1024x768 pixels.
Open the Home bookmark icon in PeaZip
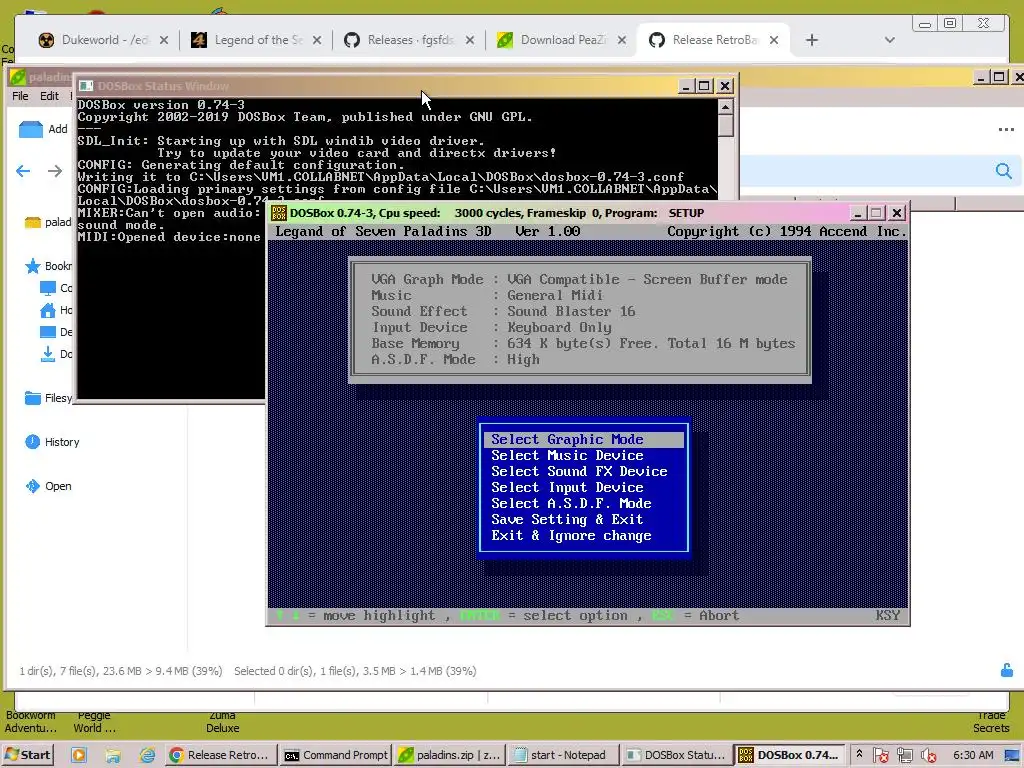click(48, 310)
